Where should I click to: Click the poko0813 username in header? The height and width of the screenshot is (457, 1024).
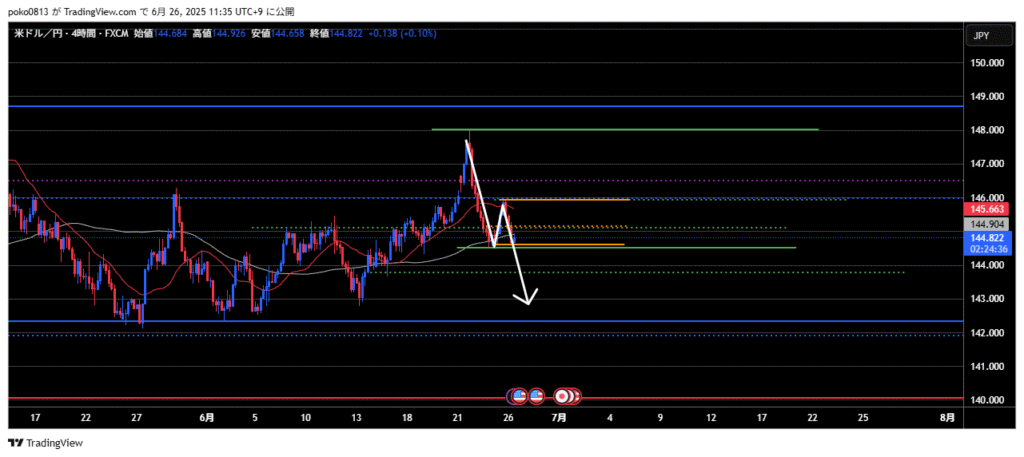tap(31, 11)
